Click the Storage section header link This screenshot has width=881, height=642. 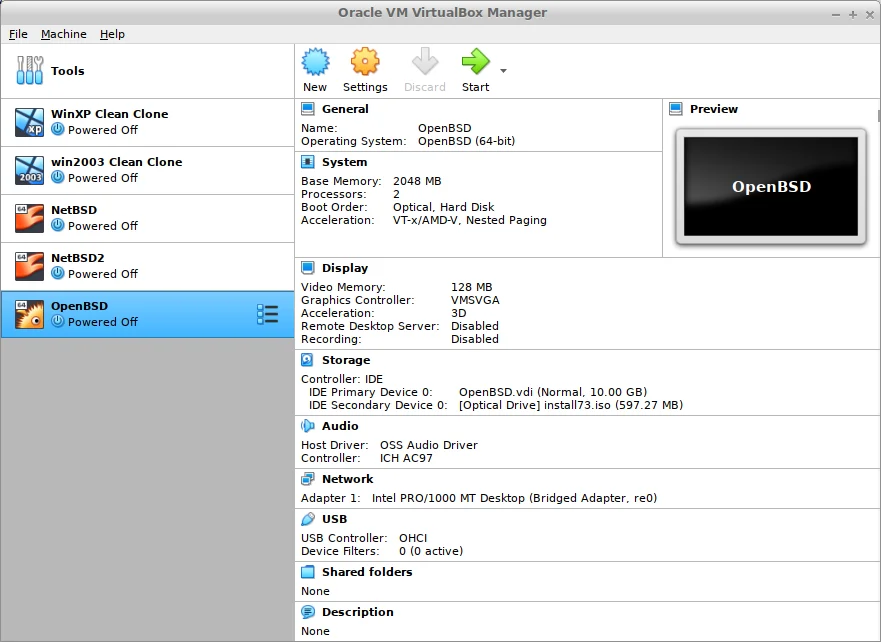click(x=345, y=360)
